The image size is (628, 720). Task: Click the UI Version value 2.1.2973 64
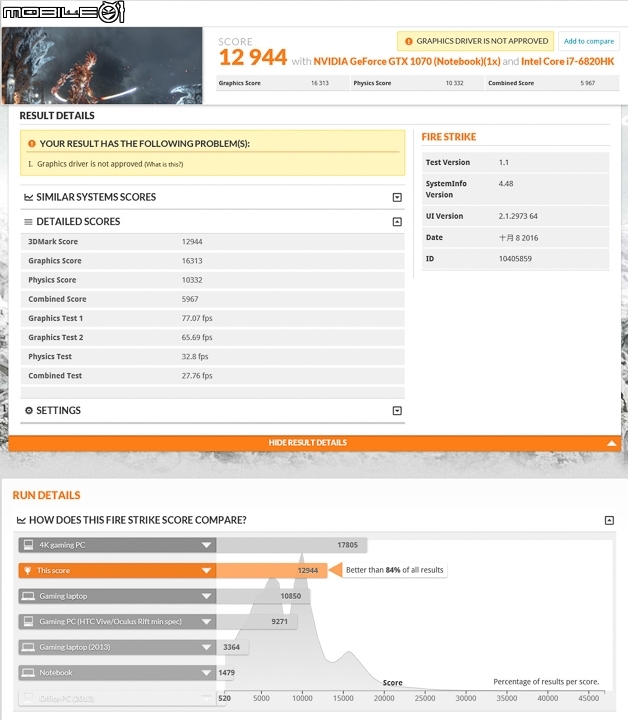(x=518, y=216)
